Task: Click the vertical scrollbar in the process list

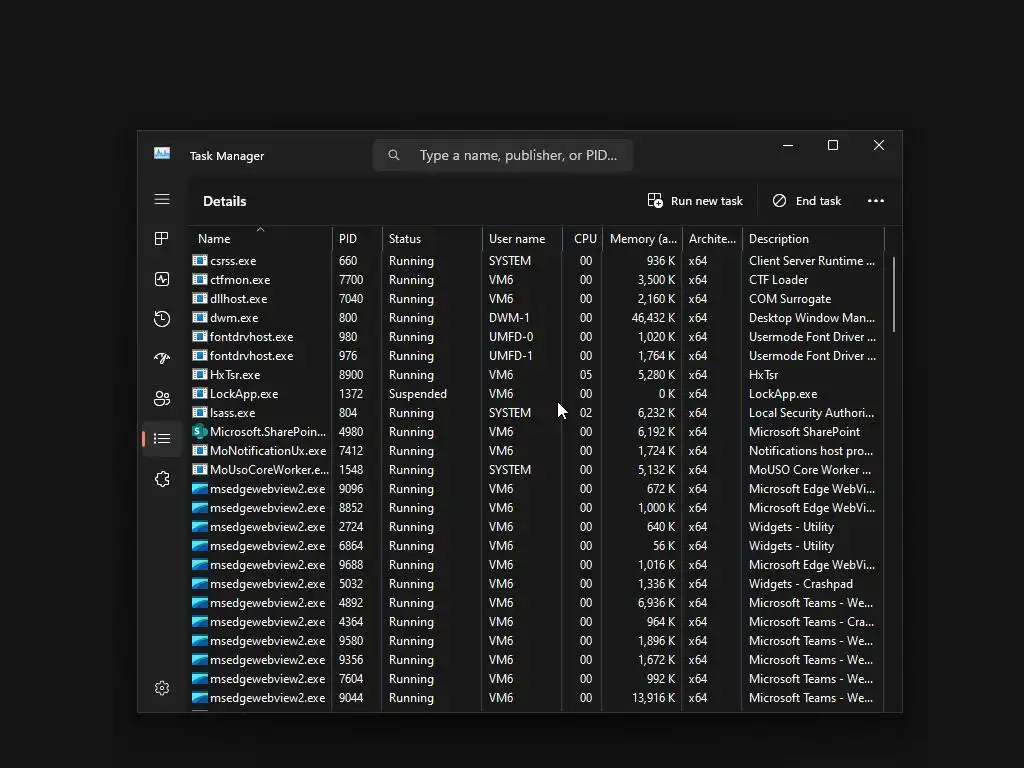Action: (x=893, y=295)
